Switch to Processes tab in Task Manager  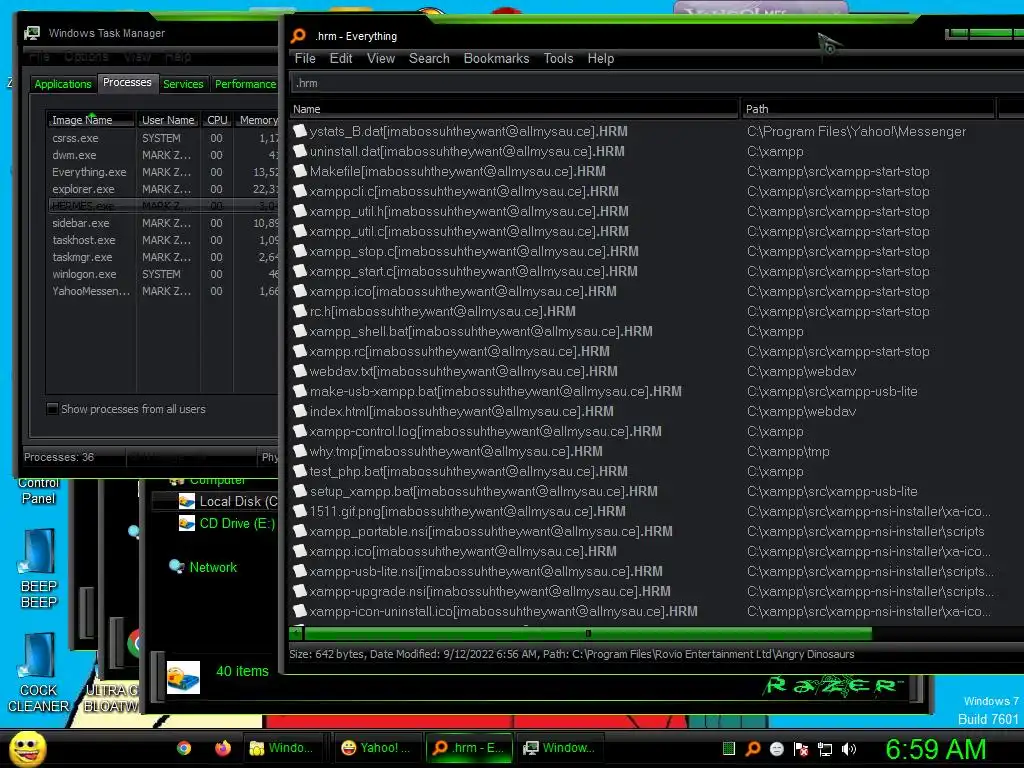[127, 82]
